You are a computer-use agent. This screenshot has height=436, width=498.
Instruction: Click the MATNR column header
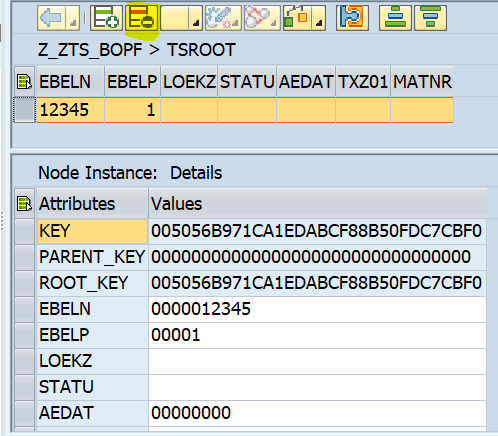tap(422, 82)
